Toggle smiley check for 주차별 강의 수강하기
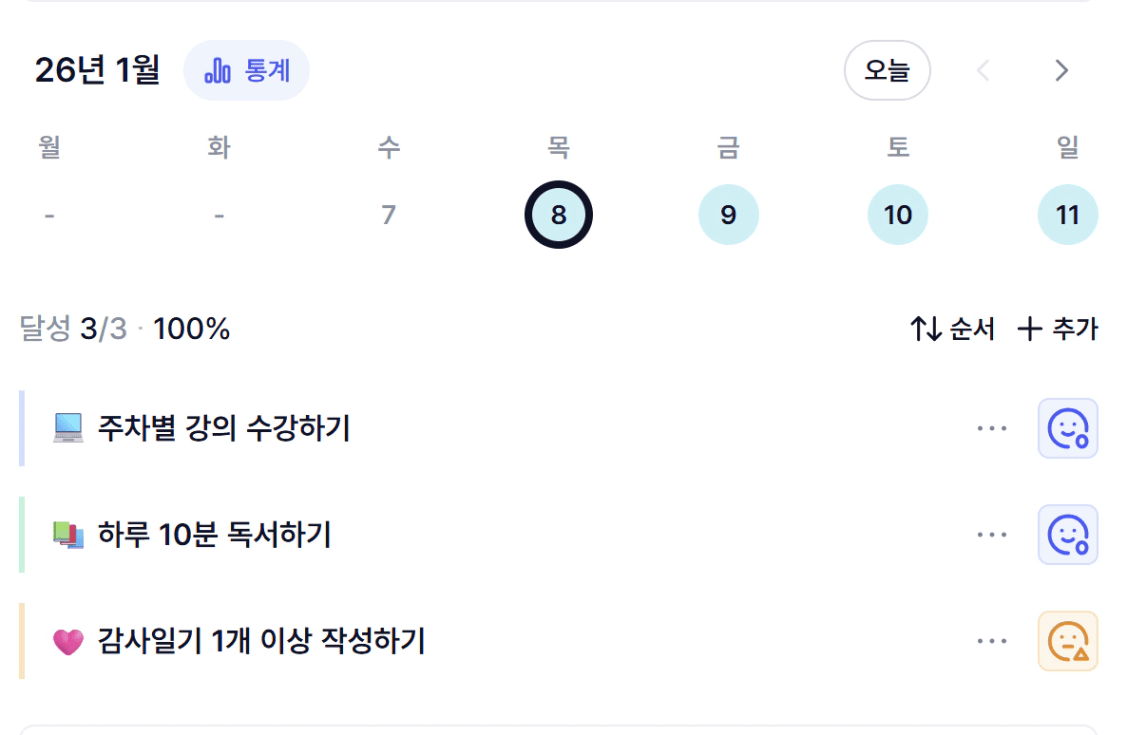The height and width of the screenshot is (735, 1127). 1068,429
